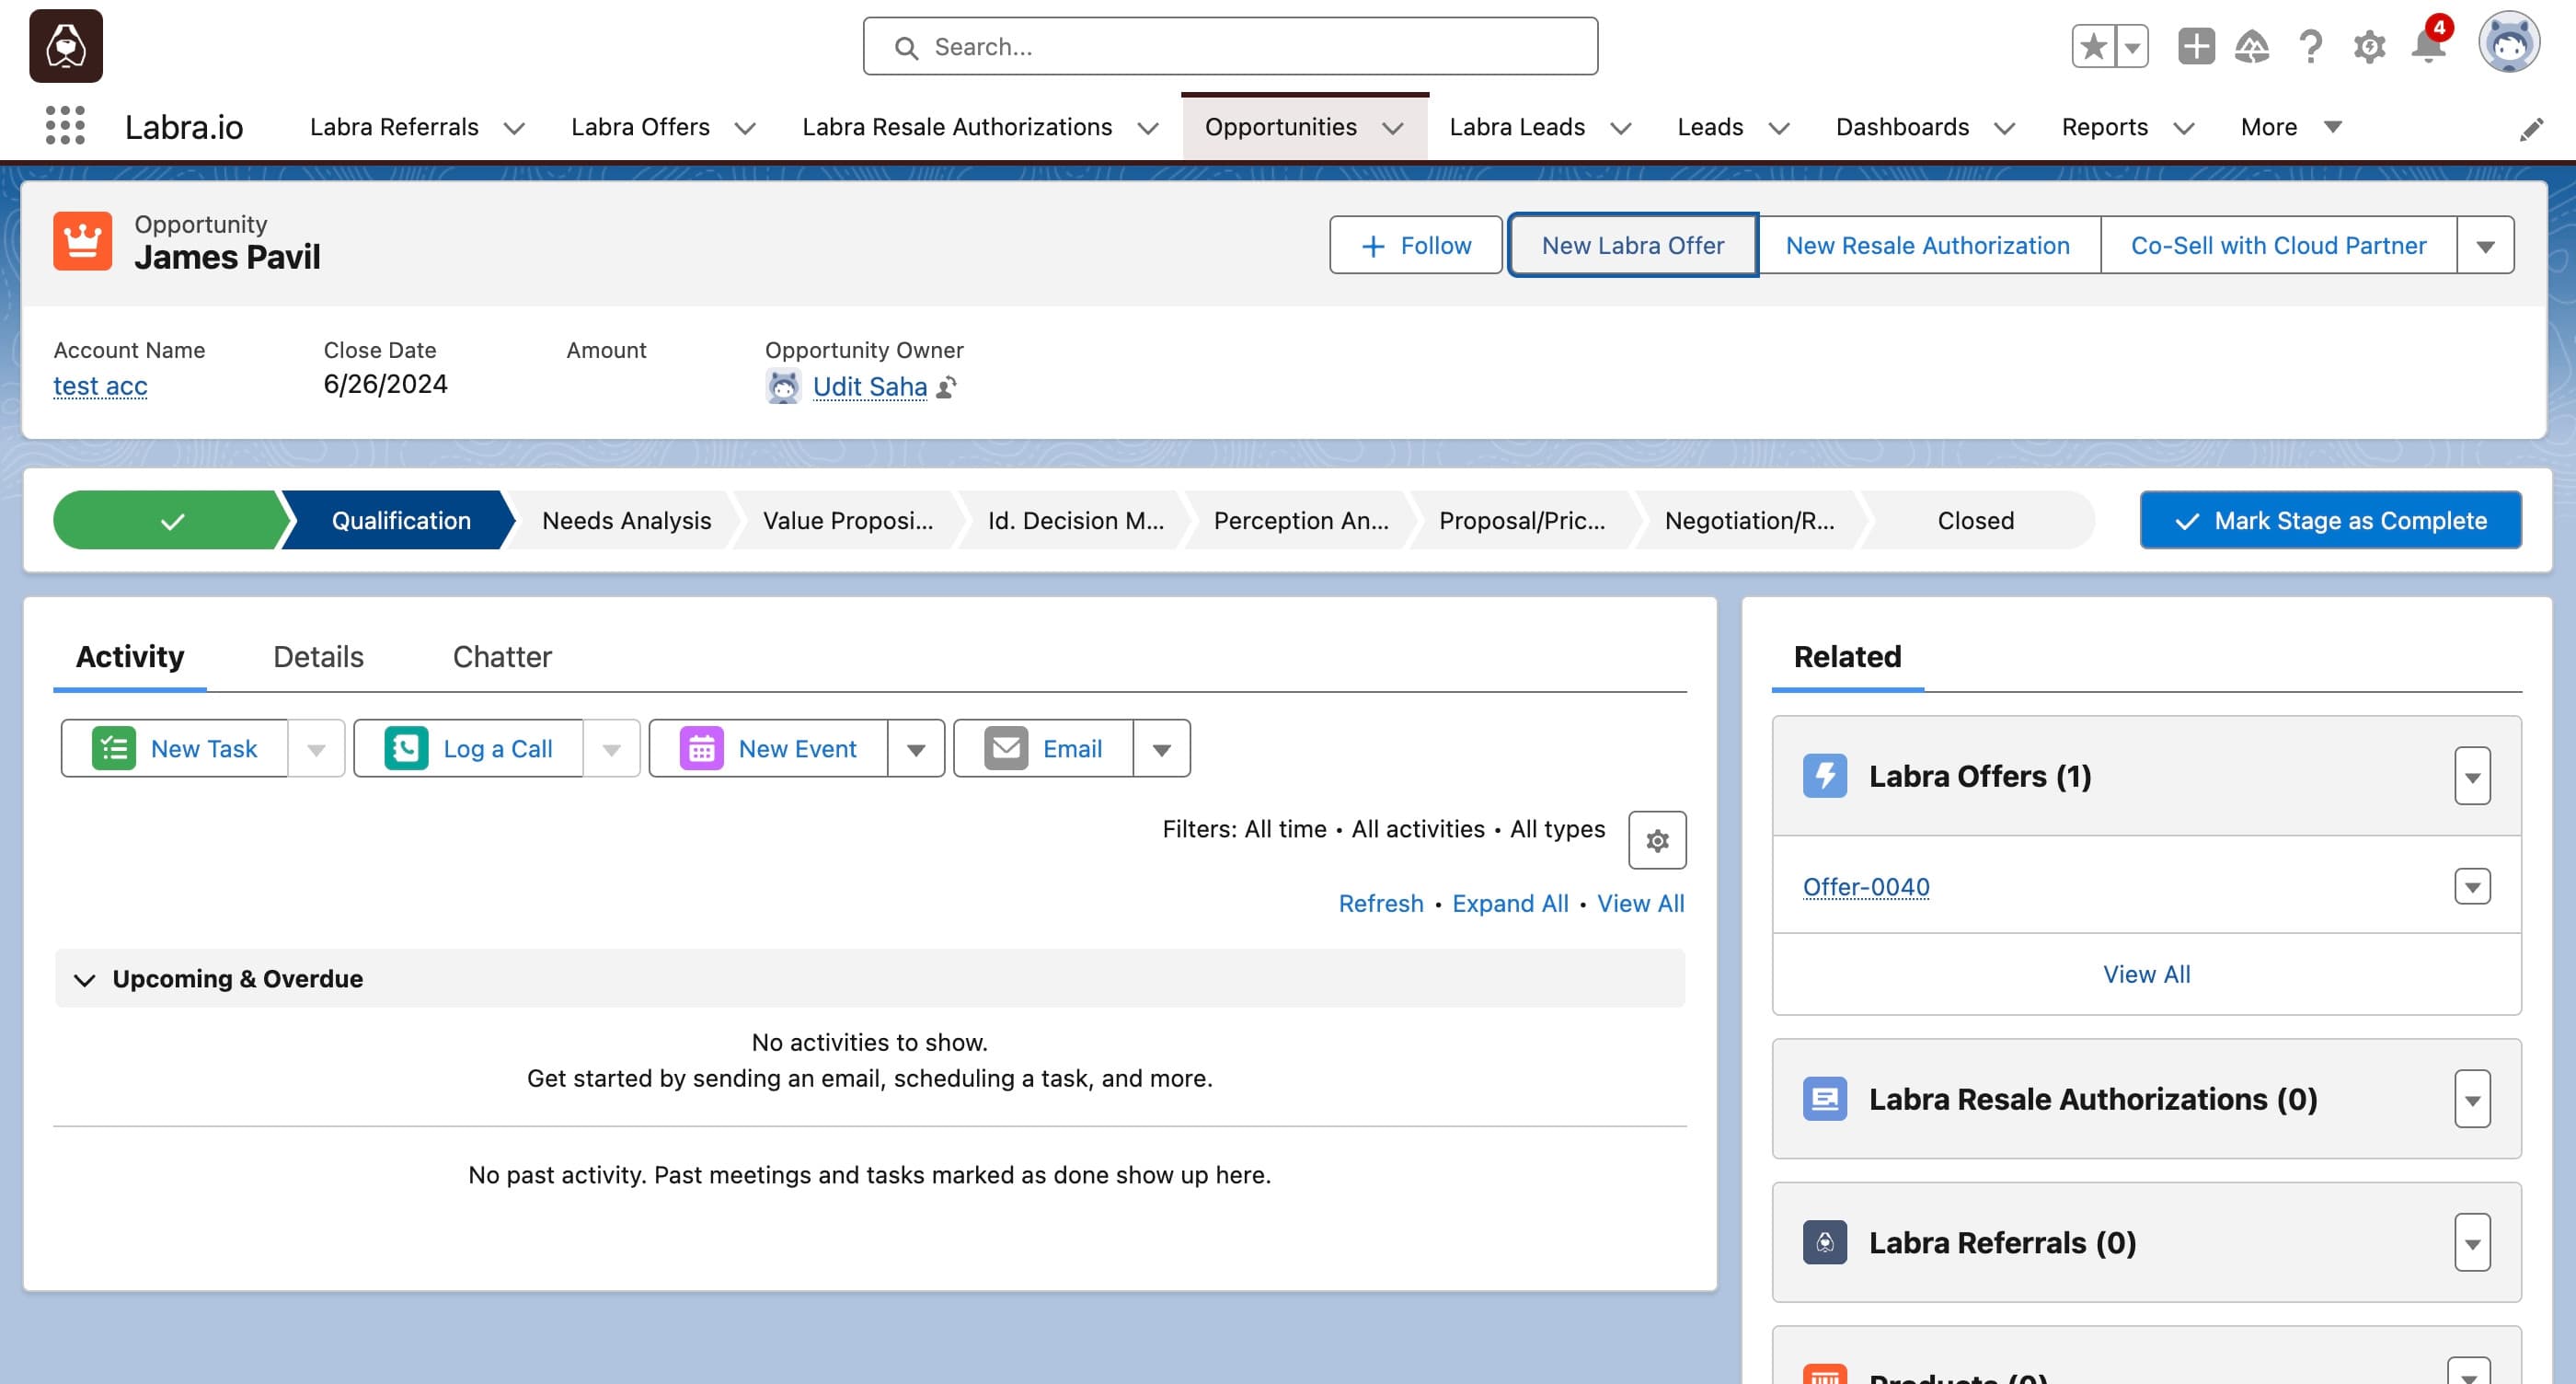Open Global Actions plus icon
Image resolution: width=2576 pixels, height=1384 pixels.
point(2195,46)
